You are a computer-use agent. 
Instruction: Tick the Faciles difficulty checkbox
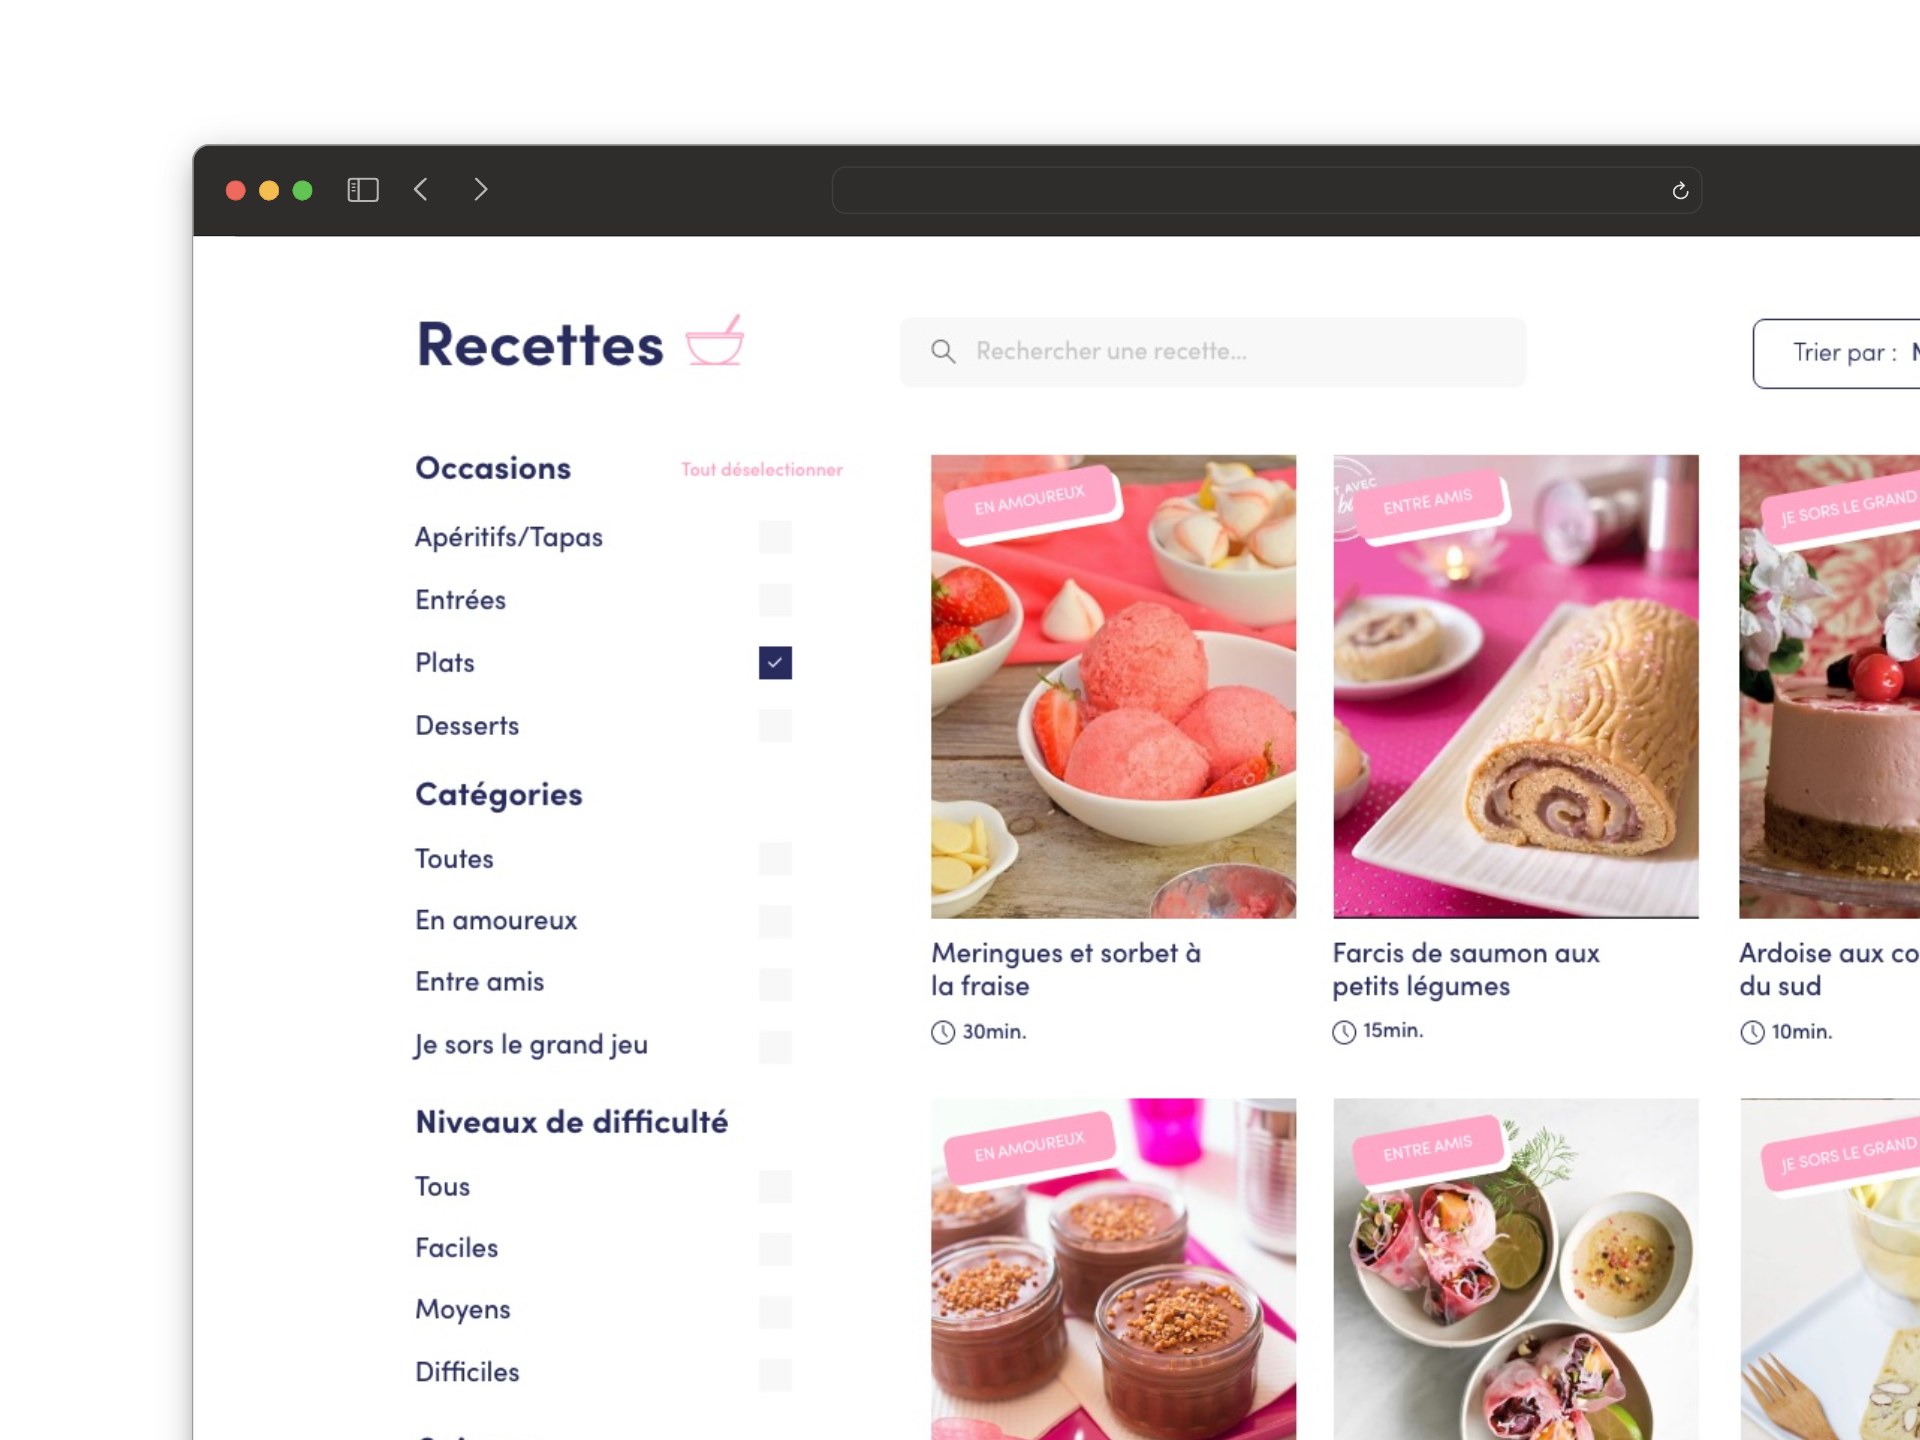(775, 1249)
